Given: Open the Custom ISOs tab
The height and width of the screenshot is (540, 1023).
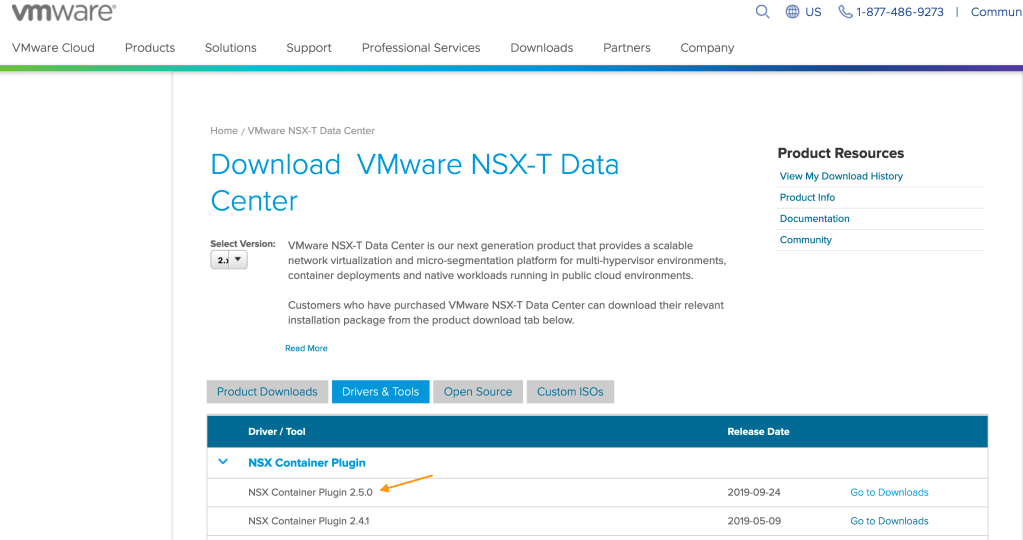Looking at the screenshot, I should tap(570, 392).
